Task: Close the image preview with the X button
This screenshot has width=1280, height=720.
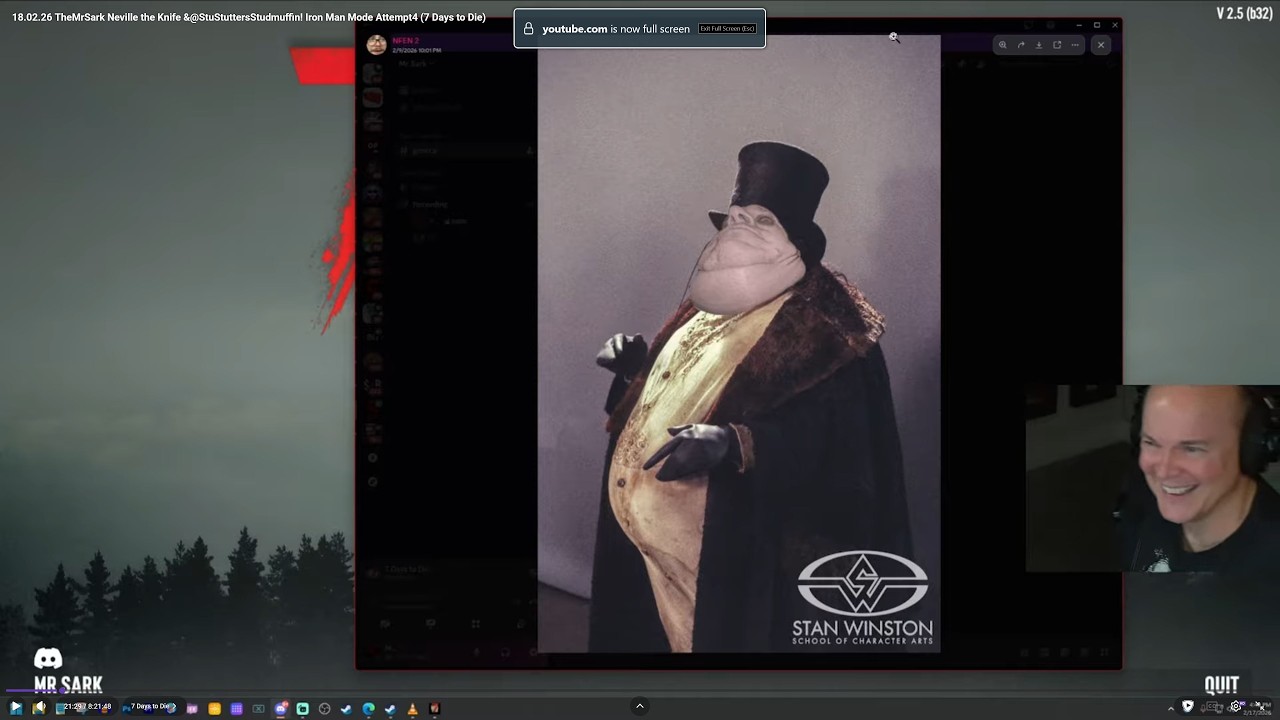Action: [1101, 45]
